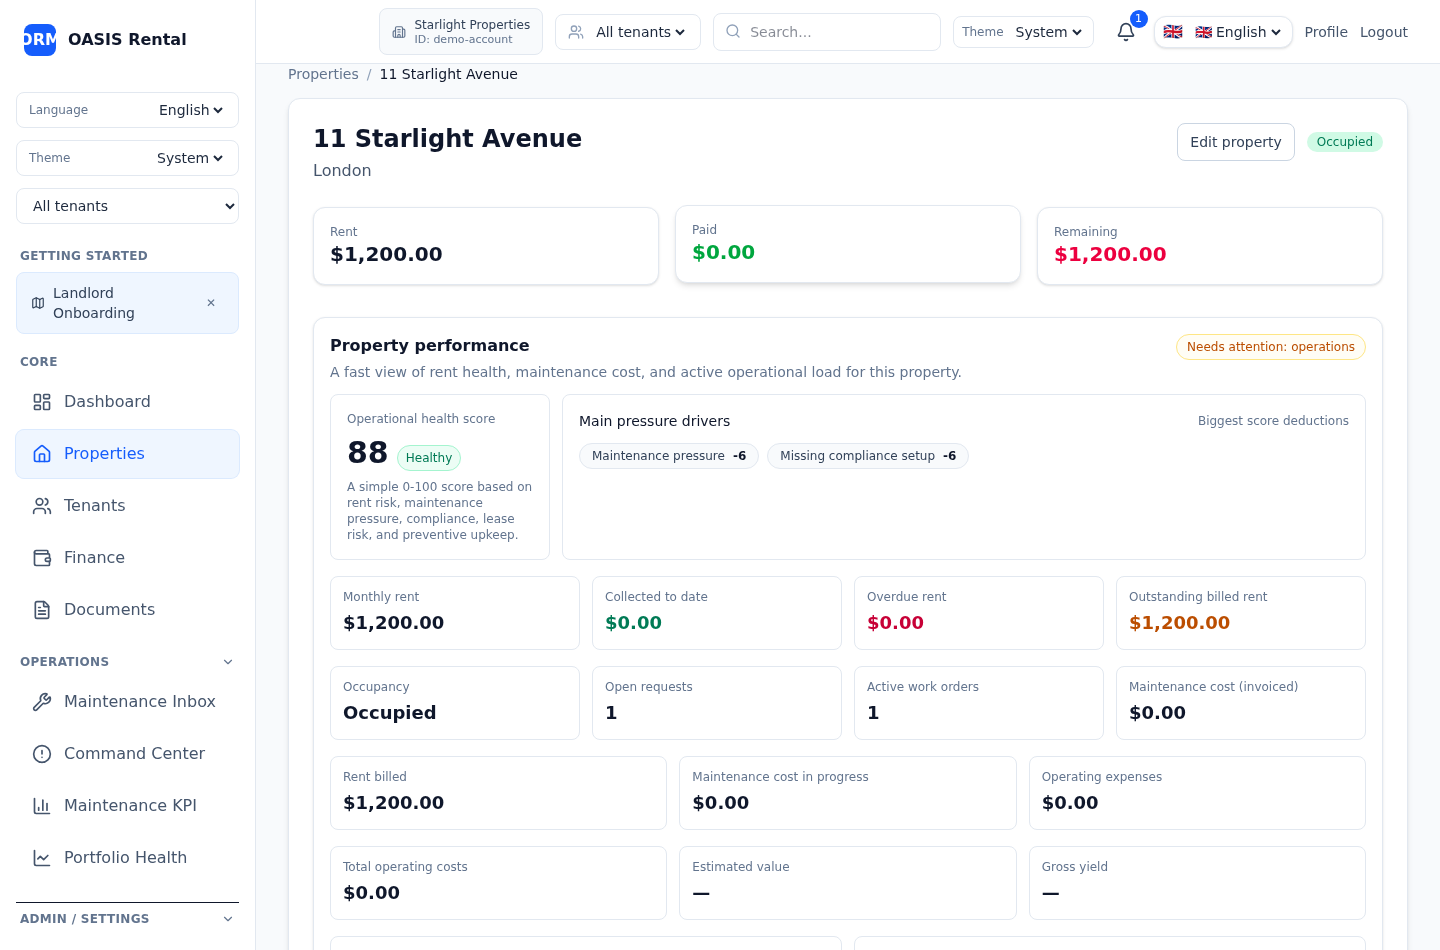1440x950 pixels.
Task: Click the Maintenance Inbox wrench icon
Action: [42, 702]
